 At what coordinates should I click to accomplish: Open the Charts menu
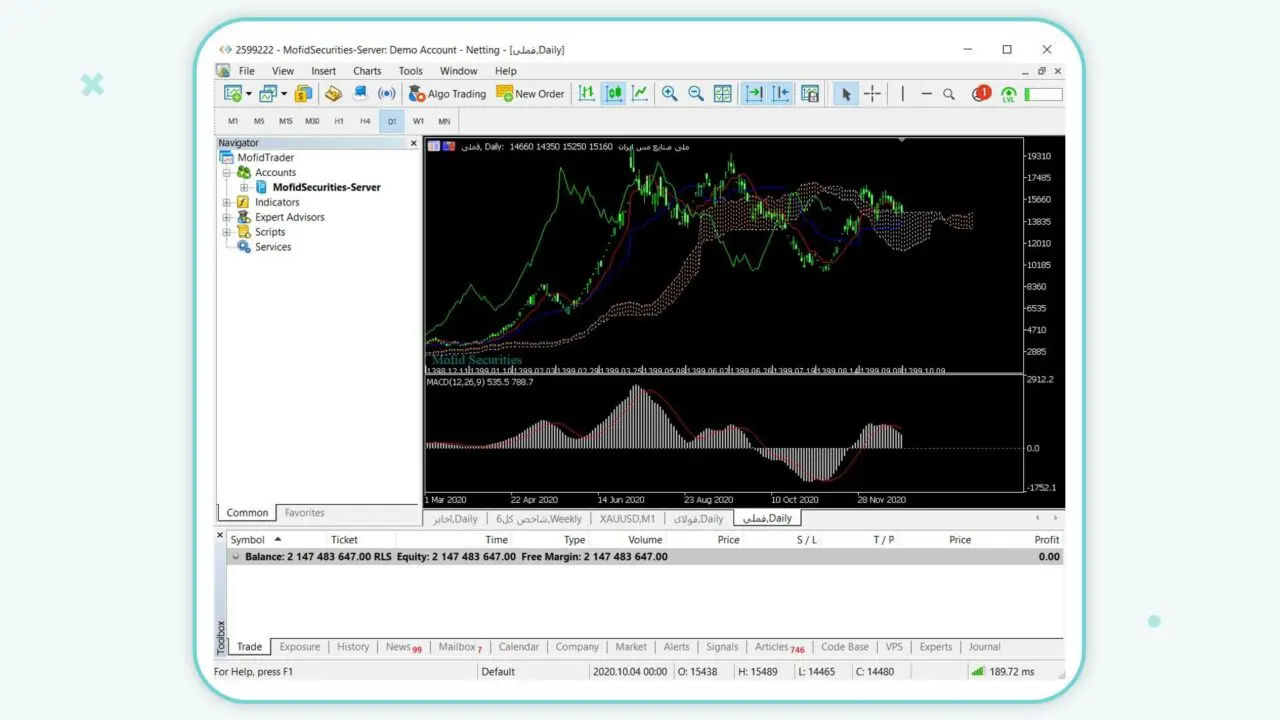pos(366,71)
